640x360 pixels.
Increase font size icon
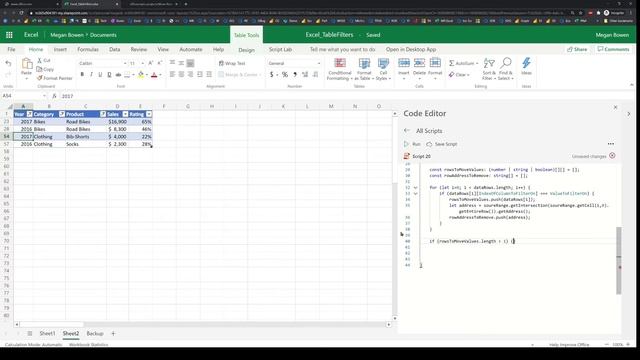click(x=151, y=63)
